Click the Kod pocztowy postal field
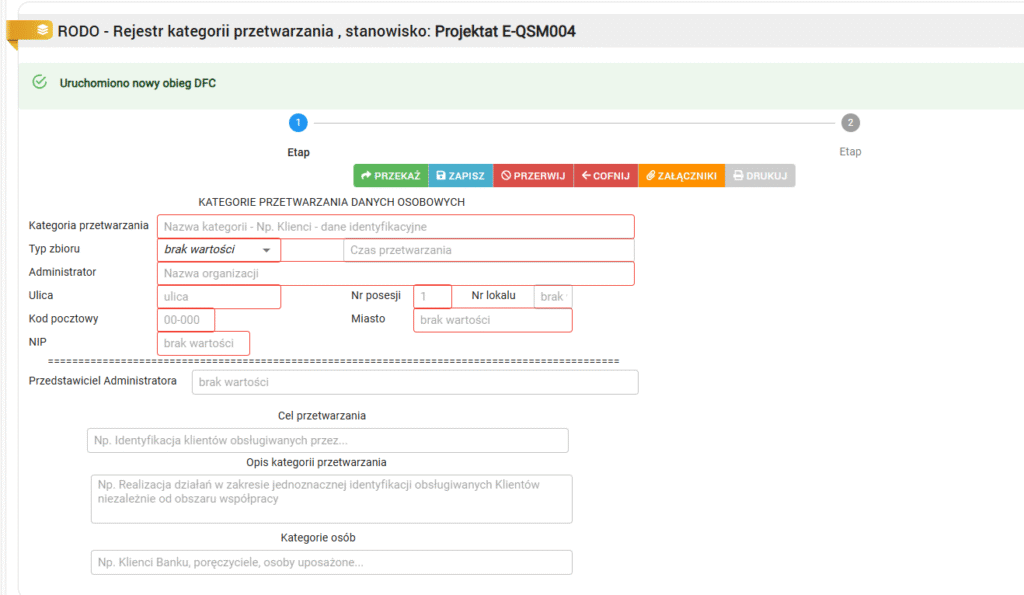 [x=186, y=320]
